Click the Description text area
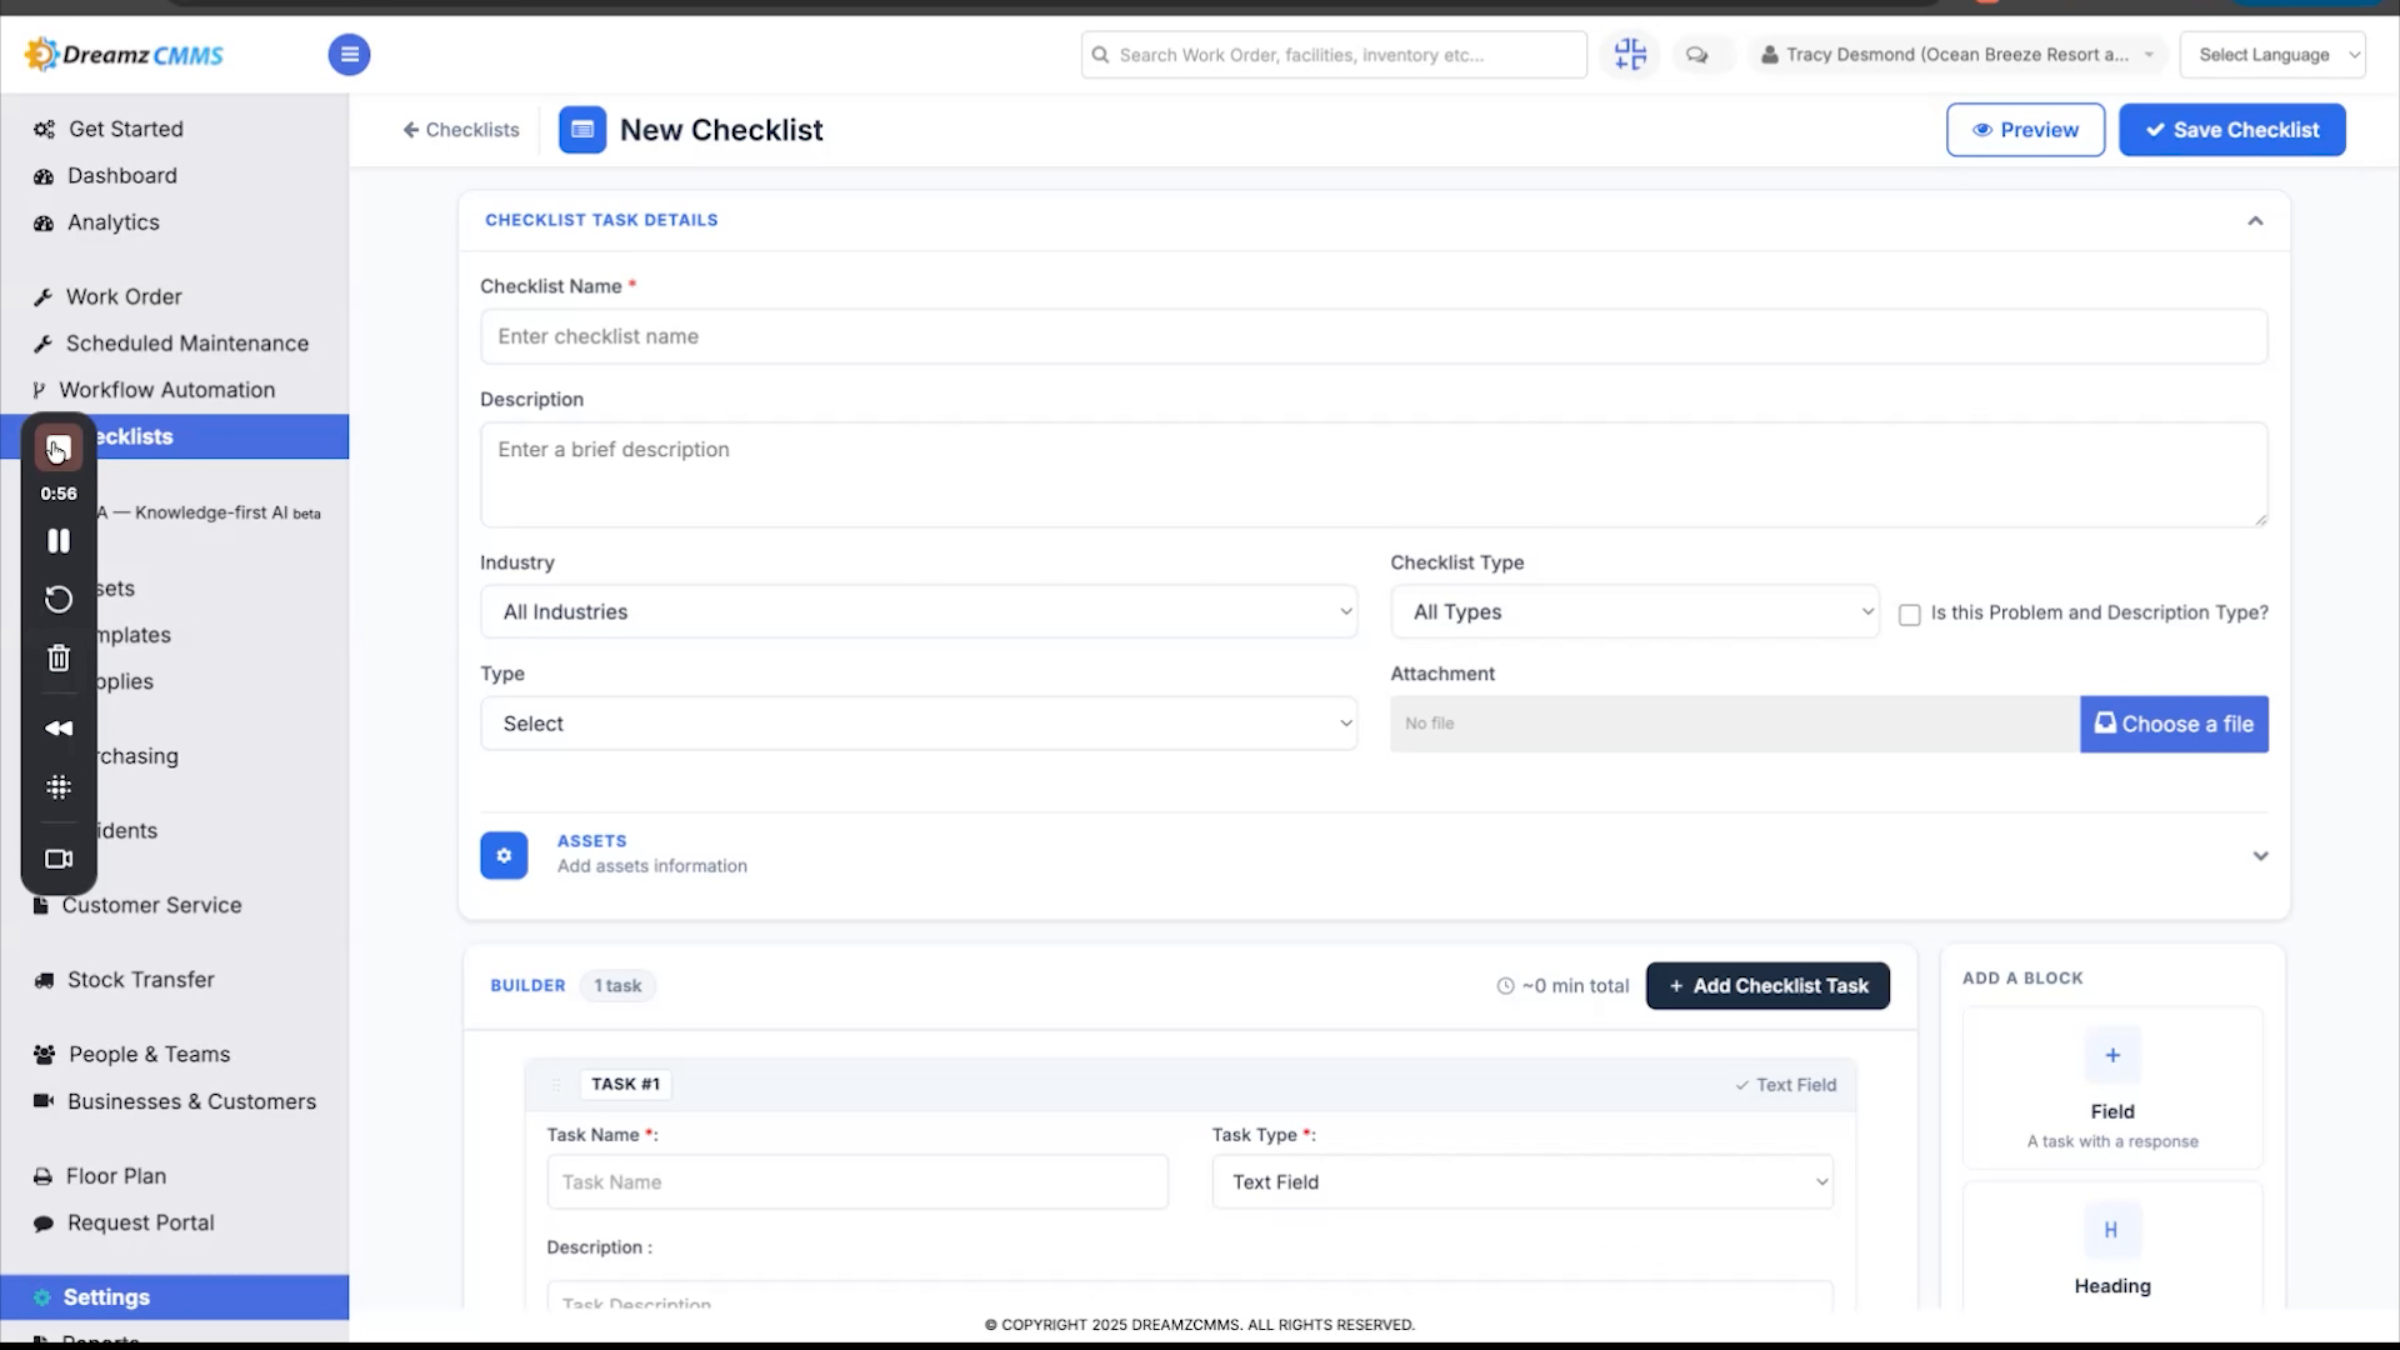 click(1374, 474)
